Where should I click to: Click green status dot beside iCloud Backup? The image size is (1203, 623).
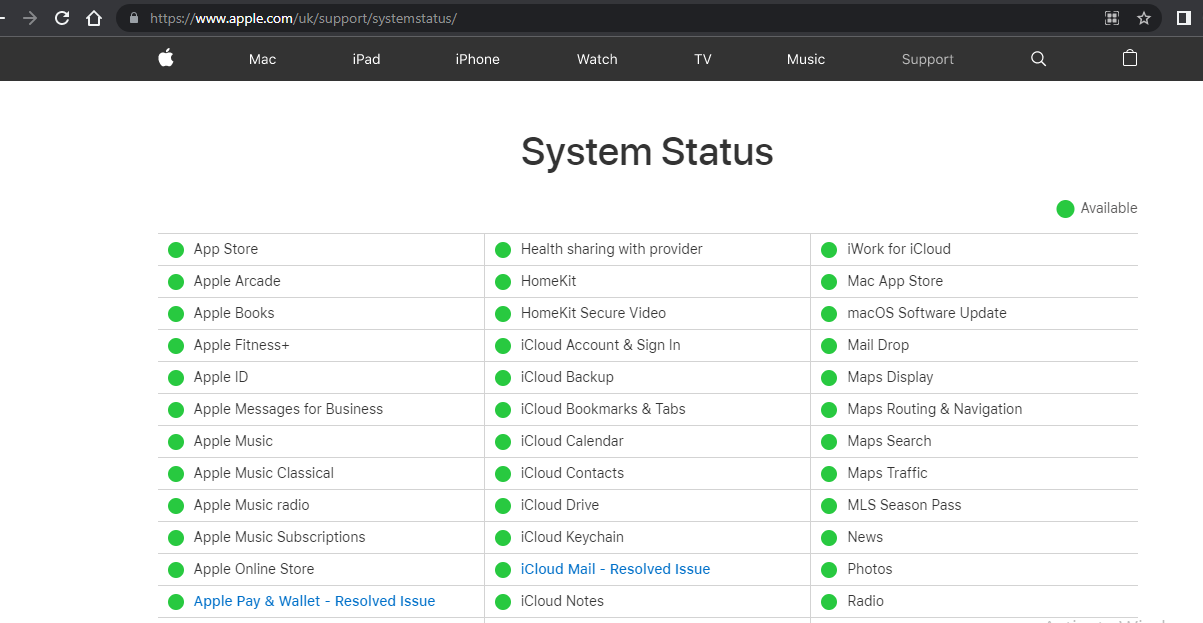coord(503,378)
